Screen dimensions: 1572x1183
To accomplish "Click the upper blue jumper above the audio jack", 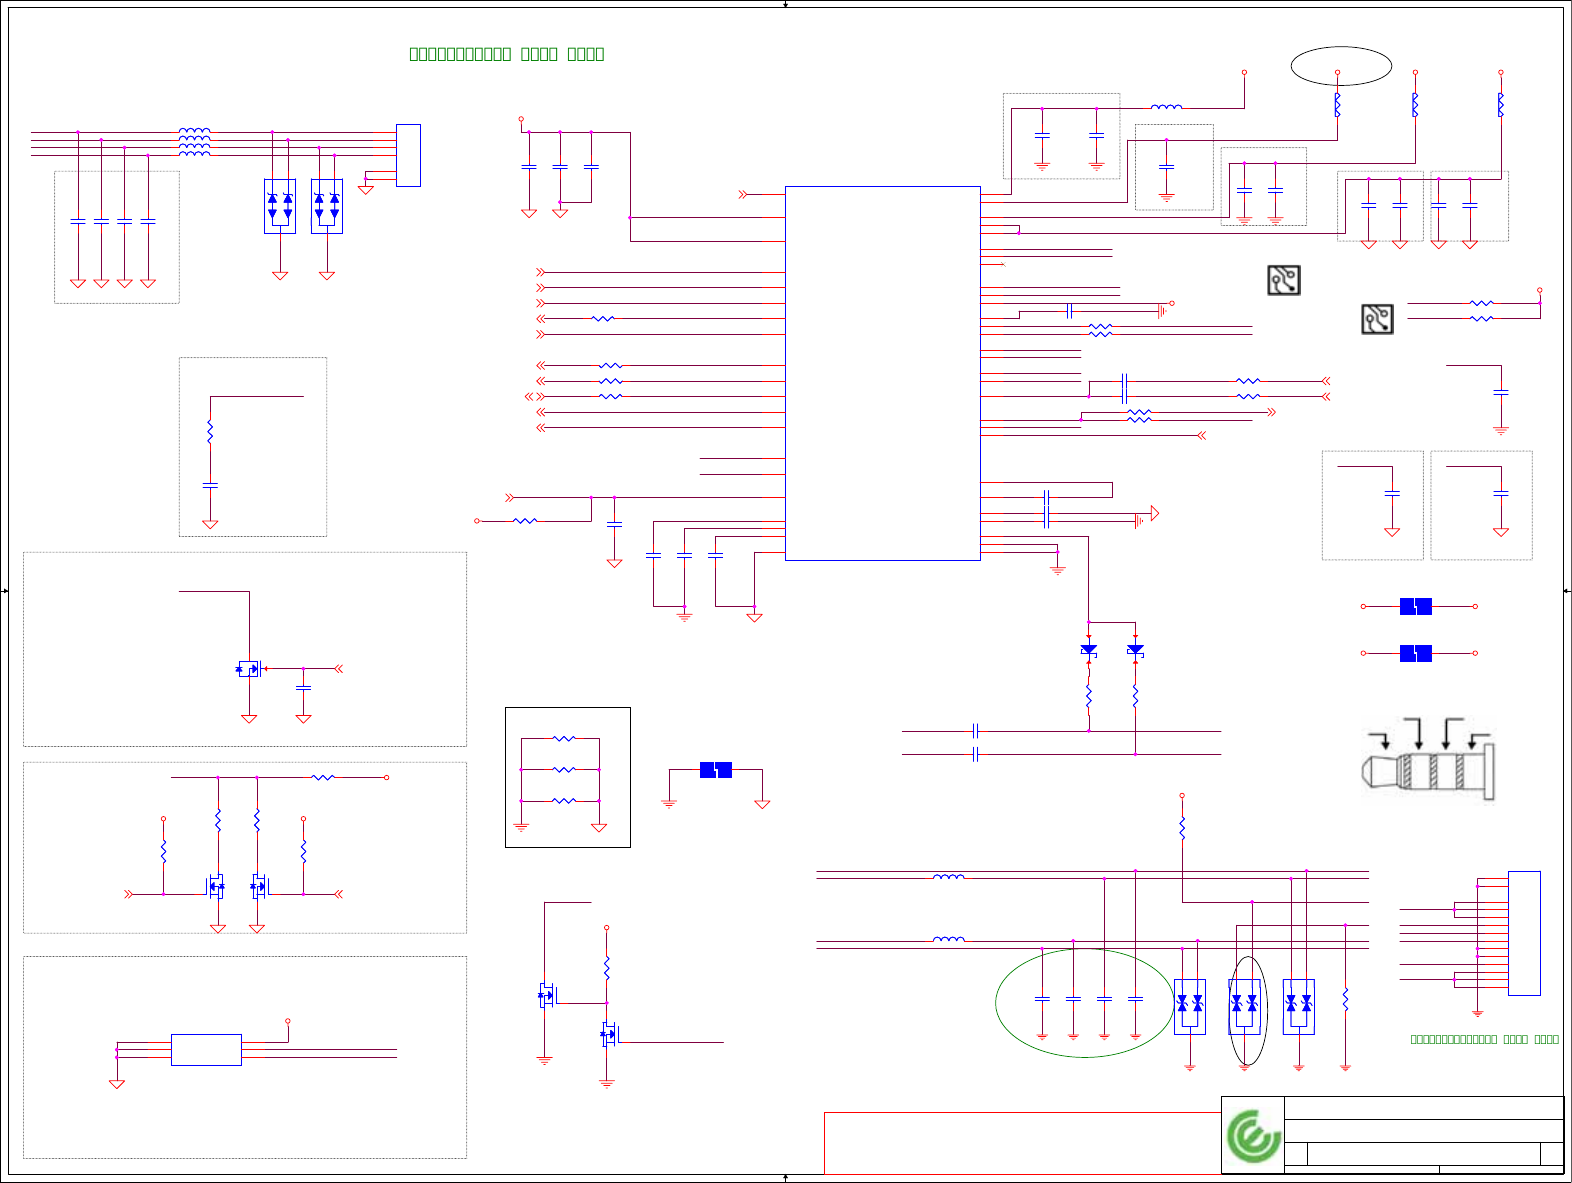I will (1415, 606).
